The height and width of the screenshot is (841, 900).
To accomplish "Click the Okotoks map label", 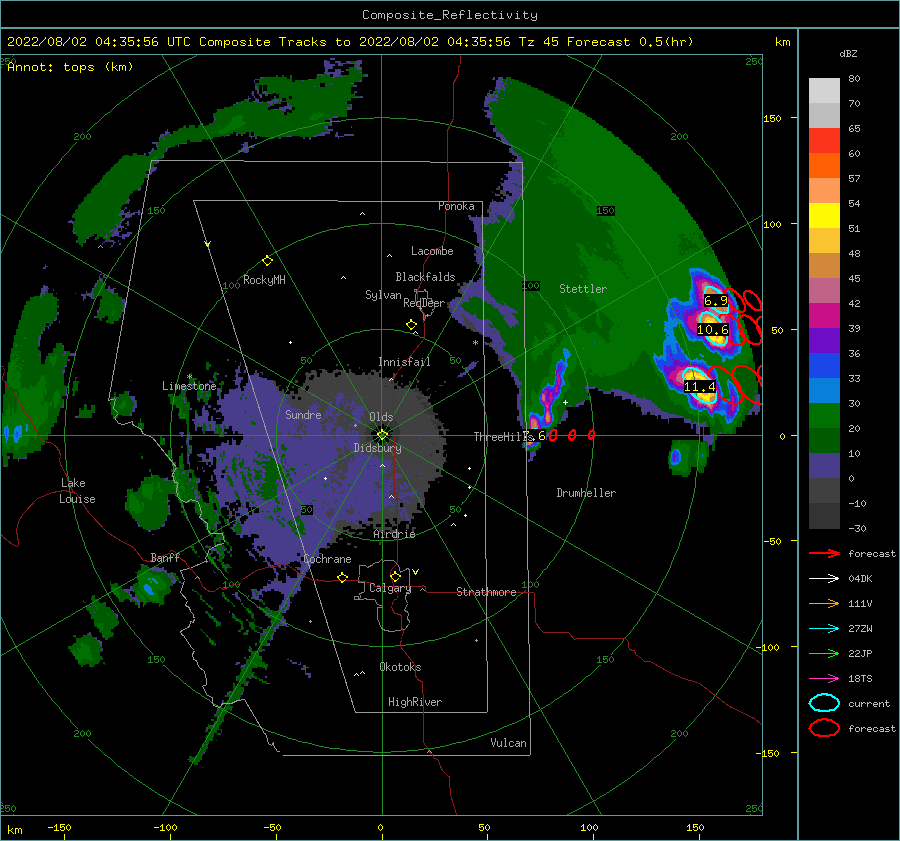I will coord(400,667).
